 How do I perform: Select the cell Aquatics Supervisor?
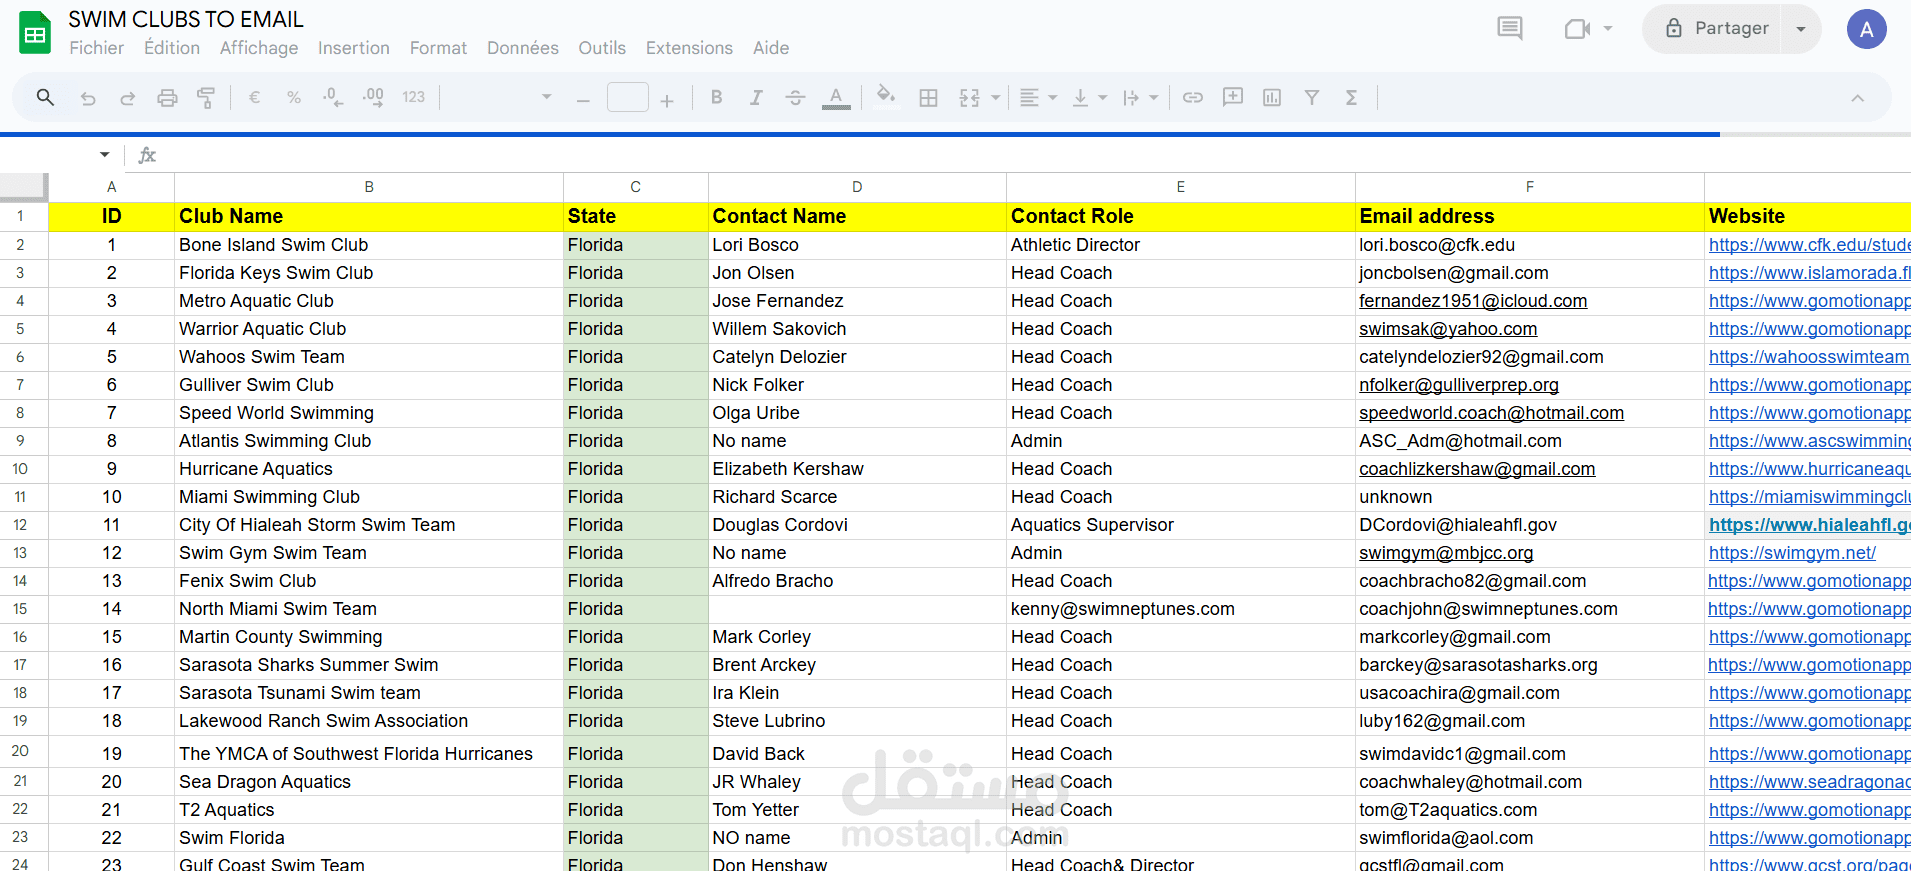click(x=1180, y=525)
